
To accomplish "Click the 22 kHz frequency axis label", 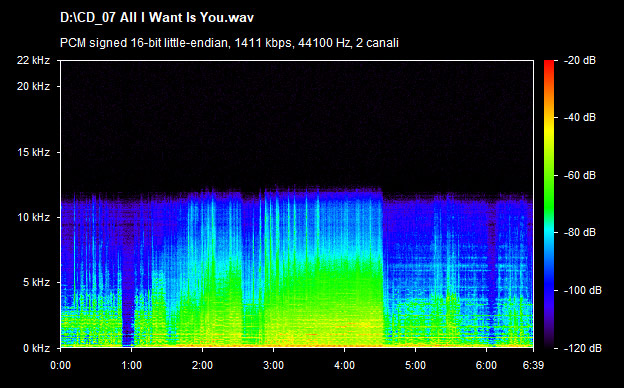I will (x=33, y=60).
